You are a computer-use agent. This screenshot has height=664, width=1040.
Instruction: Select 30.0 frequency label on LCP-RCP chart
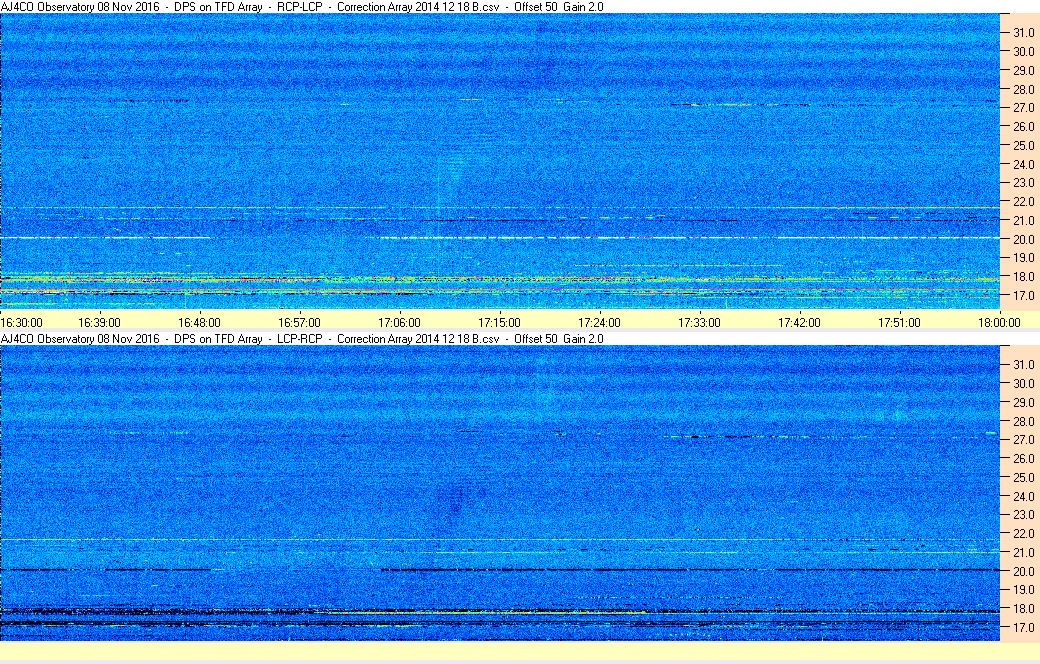[1023, 383]
